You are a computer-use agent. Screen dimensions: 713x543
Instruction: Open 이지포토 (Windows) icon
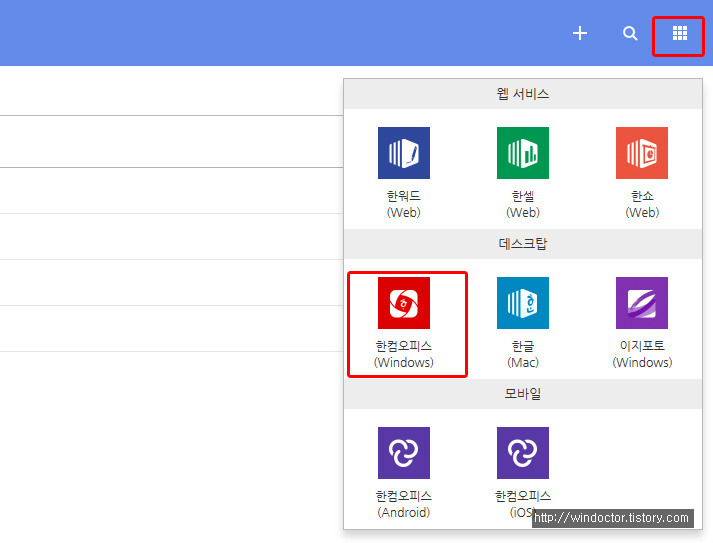[642, 303]
